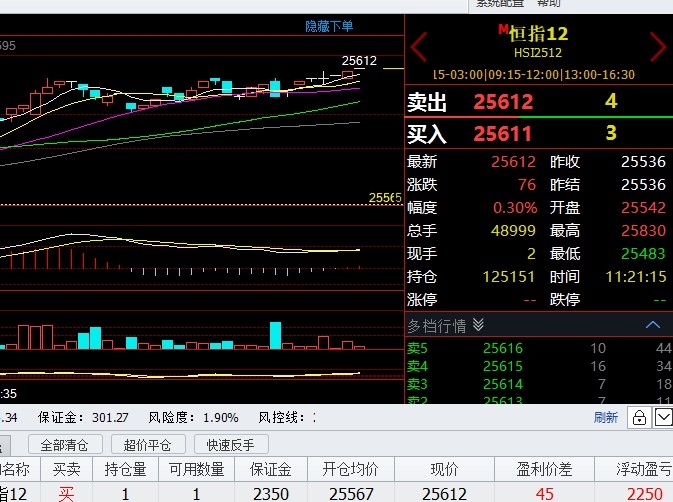This screenshot has width=673, height=502.
Task: Click the contract title 恒指12
Action: click(538, 33)
